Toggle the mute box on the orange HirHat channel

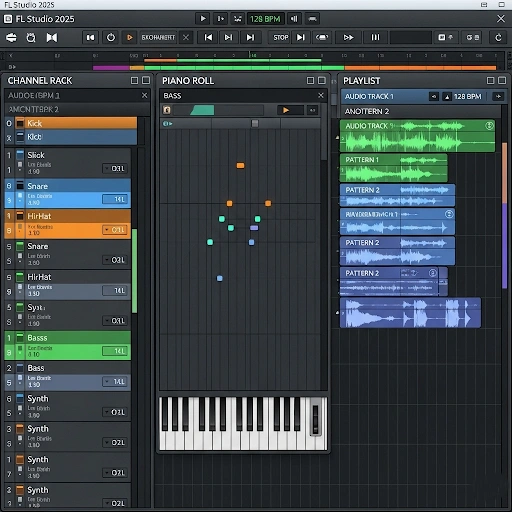click(x=20, y=216)
